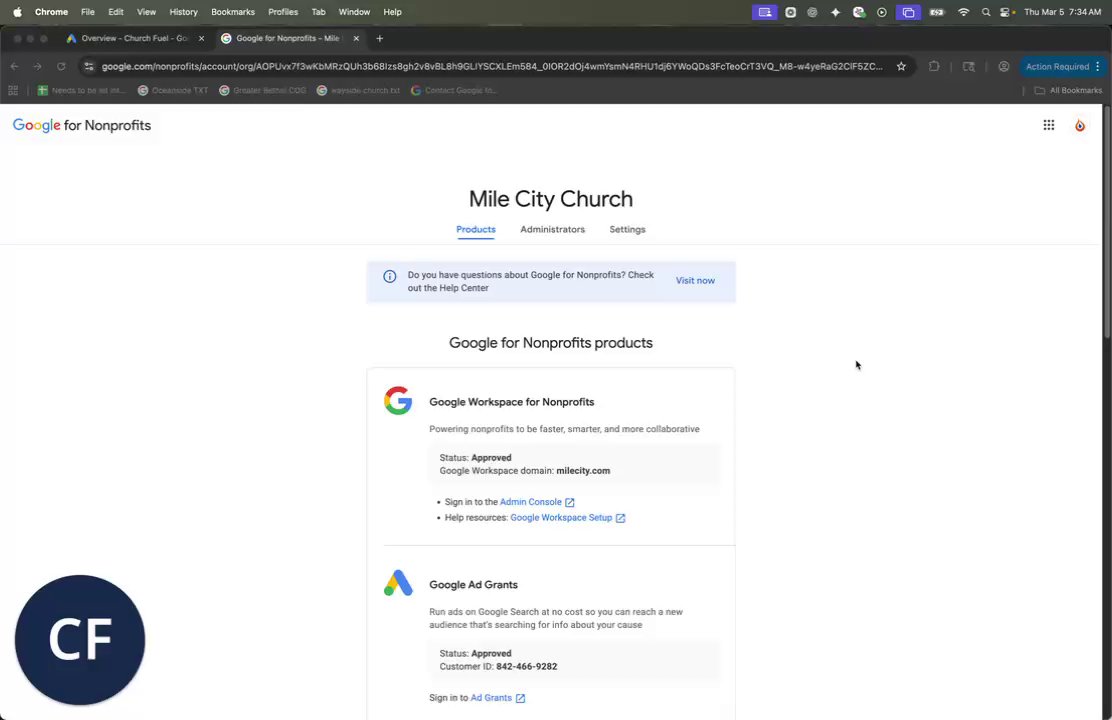Select the Google for Nonprofits browser tab

(289, 38)
